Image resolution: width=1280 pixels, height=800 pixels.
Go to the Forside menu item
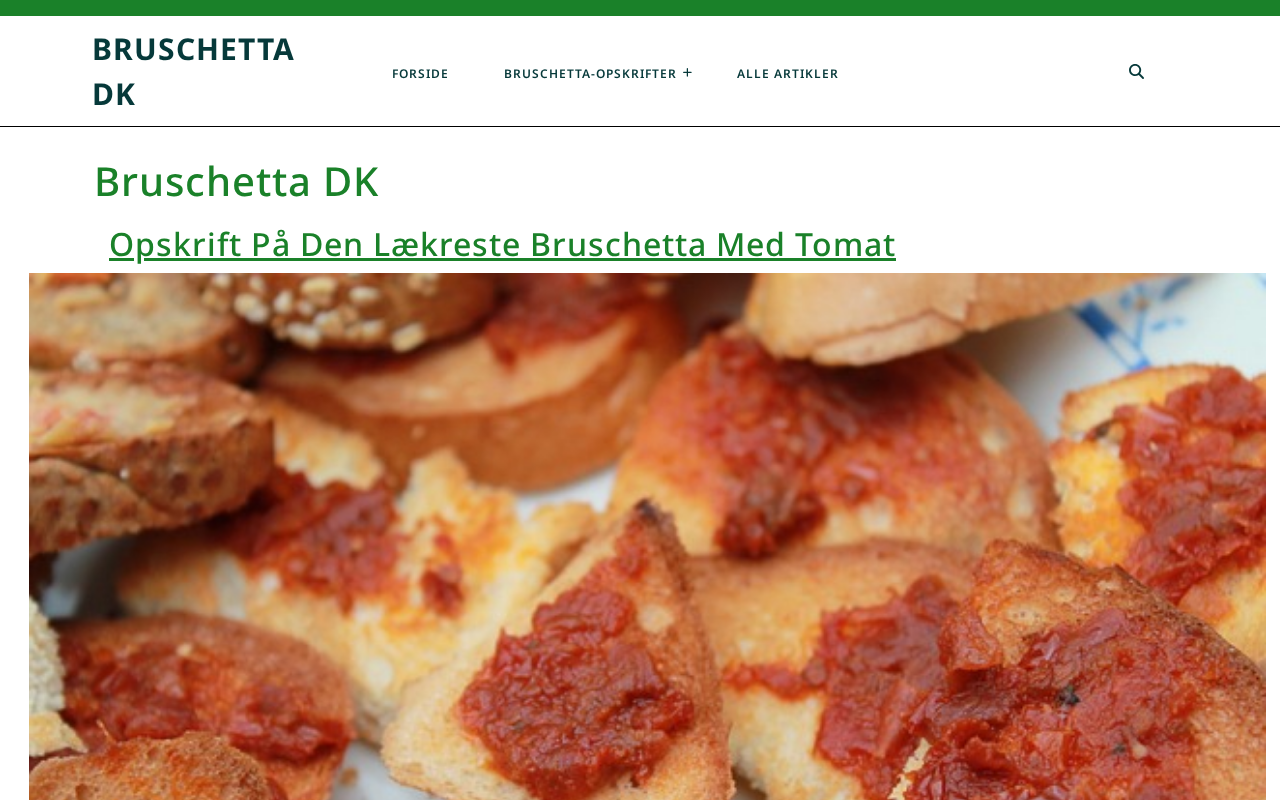click(x=420, y=74)
